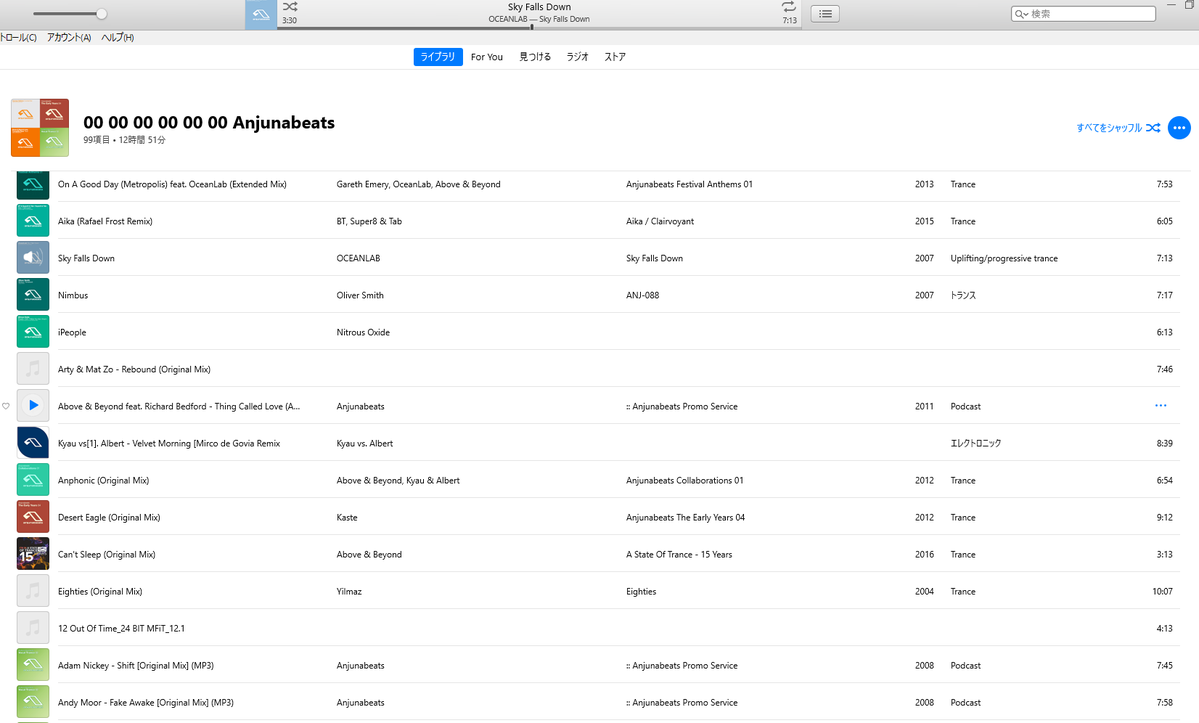Click music note icon of Rebound track
Screen dimensions: 1199x723
33,369
